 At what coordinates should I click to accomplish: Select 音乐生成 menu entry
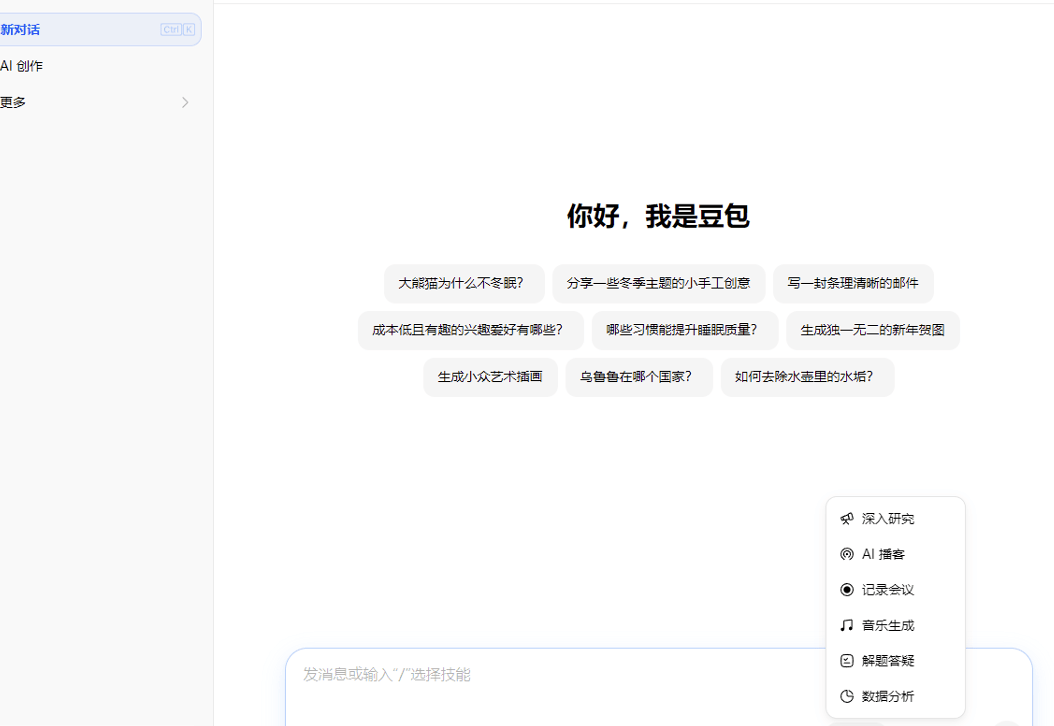pos(895,625)
